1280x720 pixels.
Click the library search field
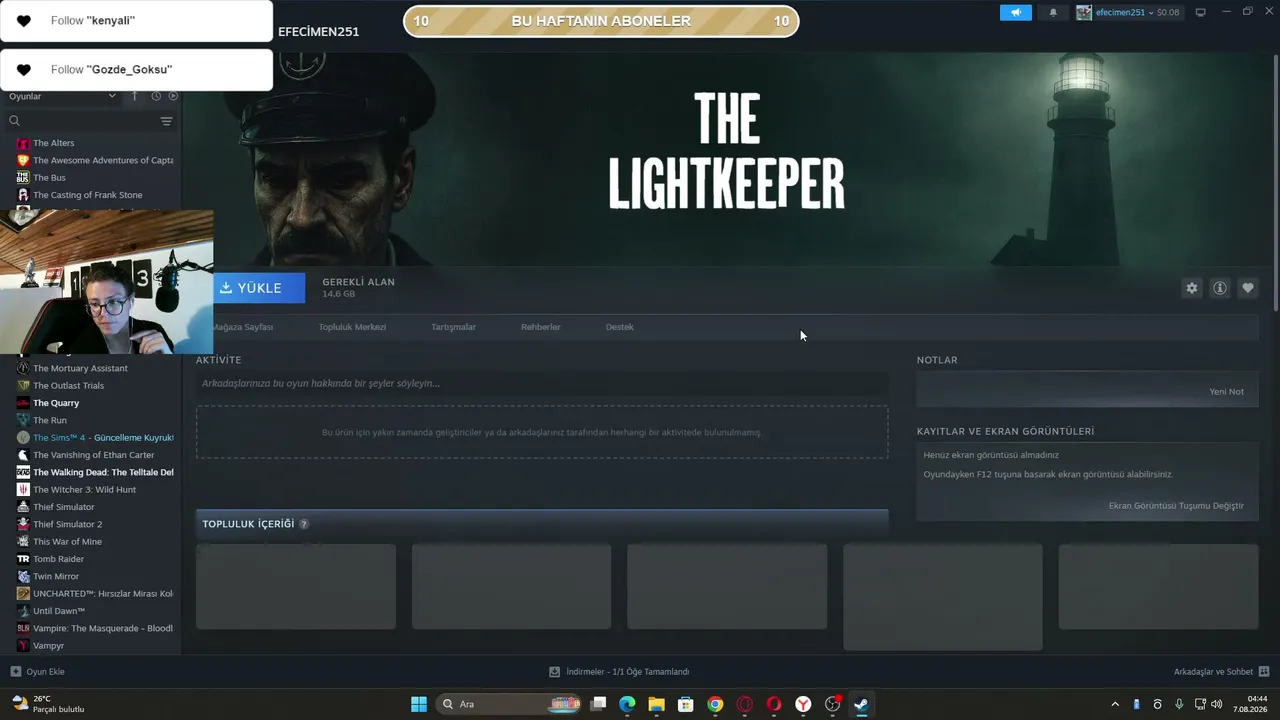[80, 121]
